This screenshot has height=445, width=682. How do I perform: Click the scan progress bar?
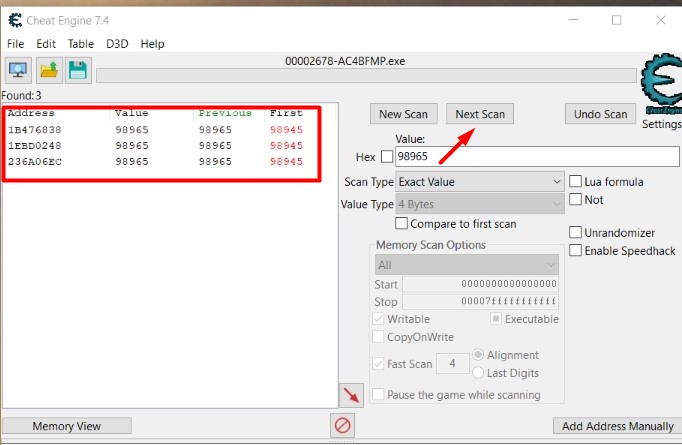tap(366, 75)
